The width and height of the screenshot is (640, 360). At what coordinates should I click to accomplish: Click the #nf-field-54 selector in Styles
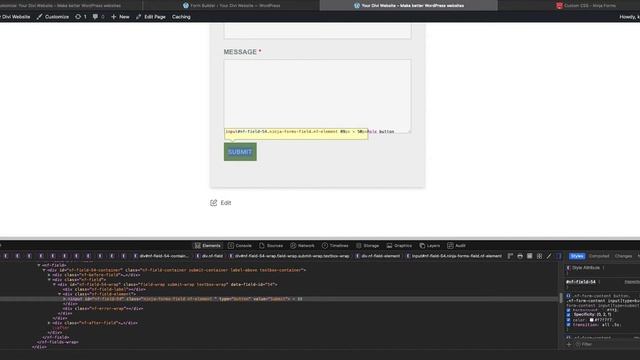580,282
